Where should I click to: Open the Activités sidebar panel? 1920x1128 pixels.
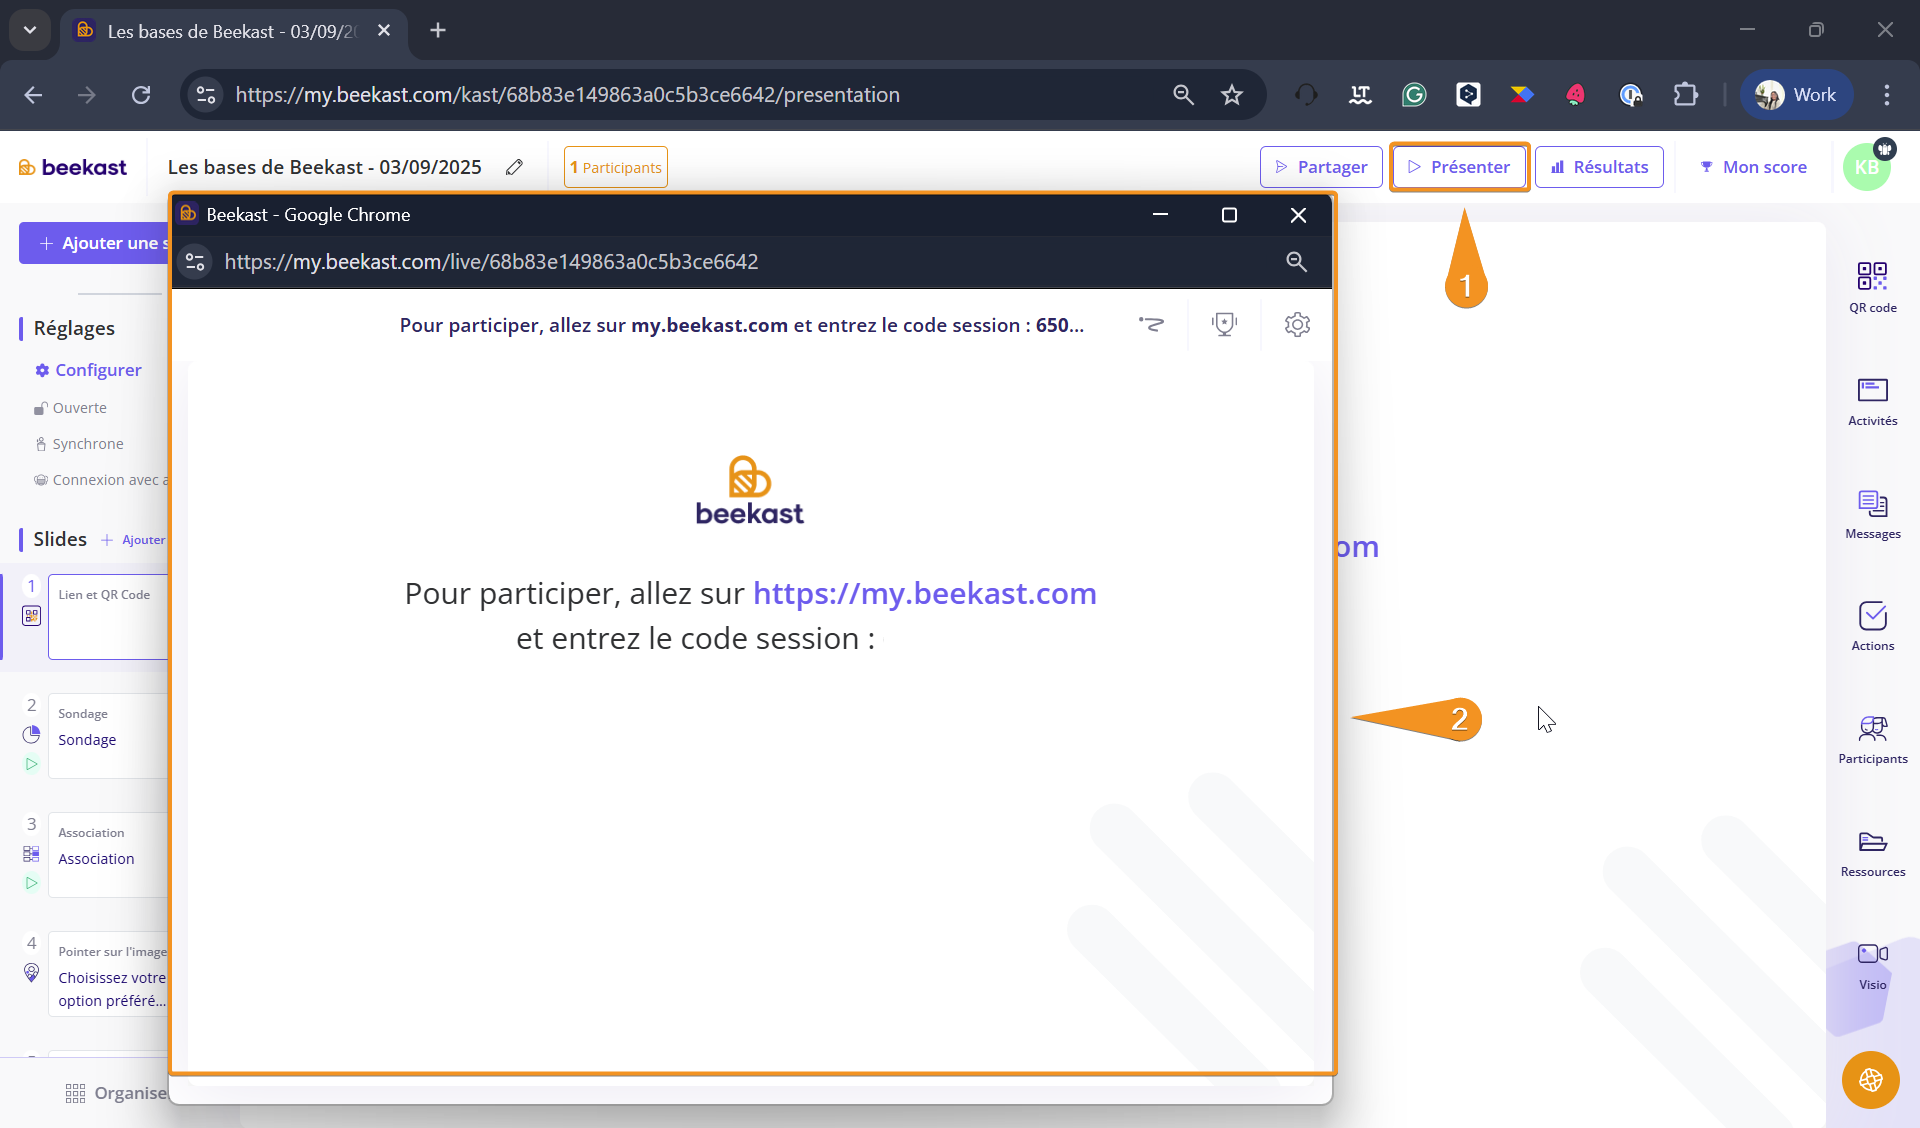(x=1872, y=401)
